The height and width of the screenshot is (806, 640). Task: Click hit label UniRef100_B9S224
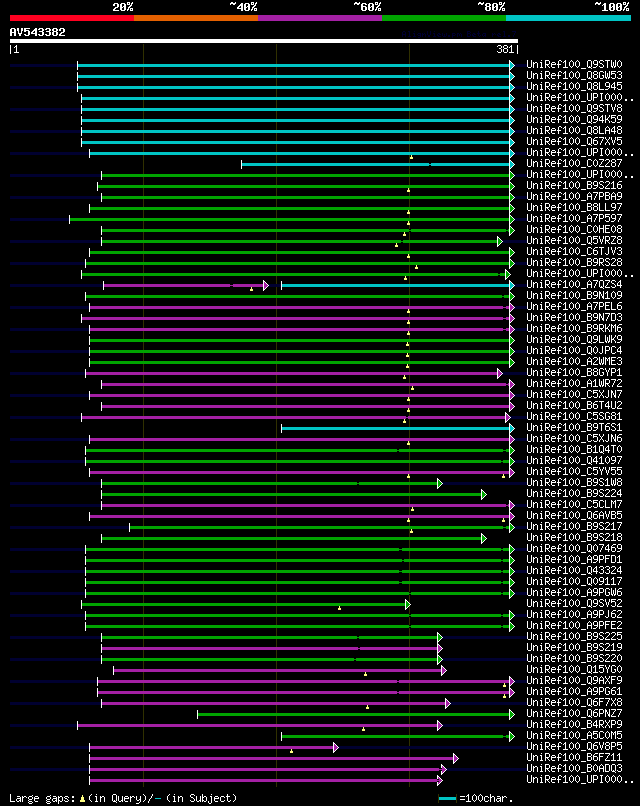[x=574, y=493]
